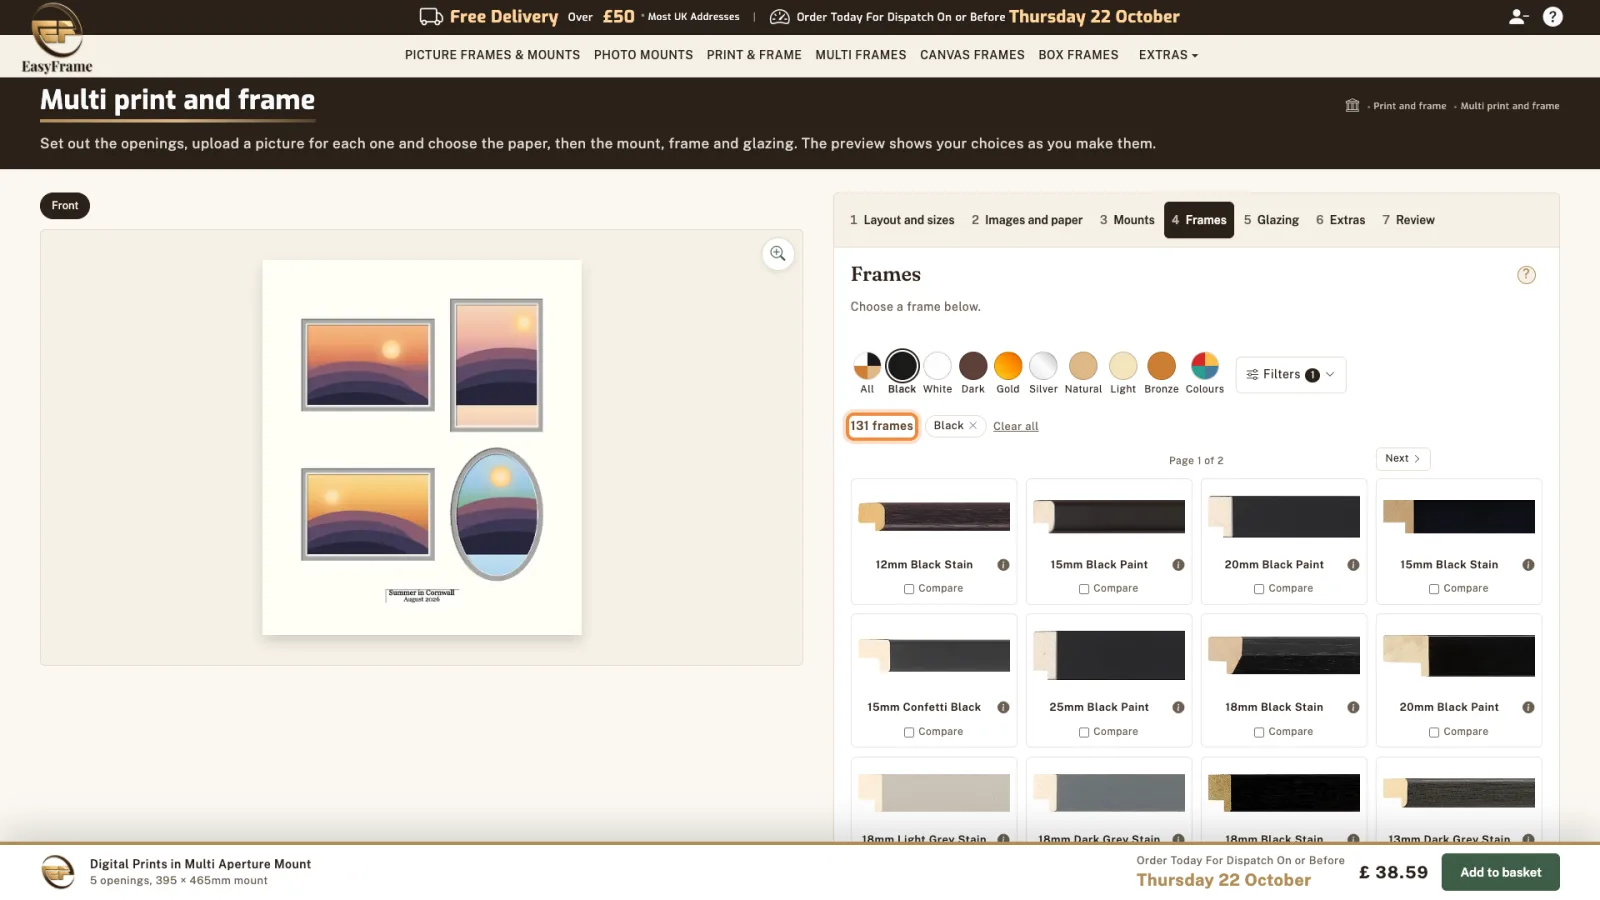The height and width of the screenshot is (900, 1600).
Task: Show info for 15mm Black Stain frame
Action: pyautogui.click(x=1528, y=565)
